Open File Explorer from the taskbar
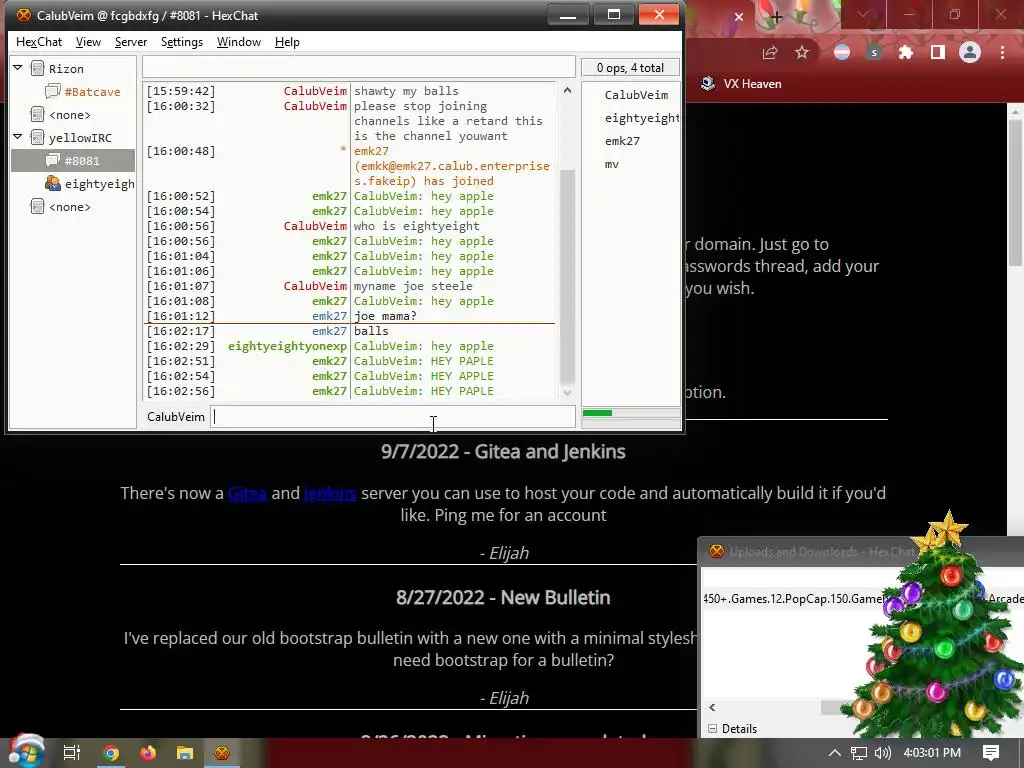The image size is (1024, 768). pyautogui.click(x=185, y=753)
